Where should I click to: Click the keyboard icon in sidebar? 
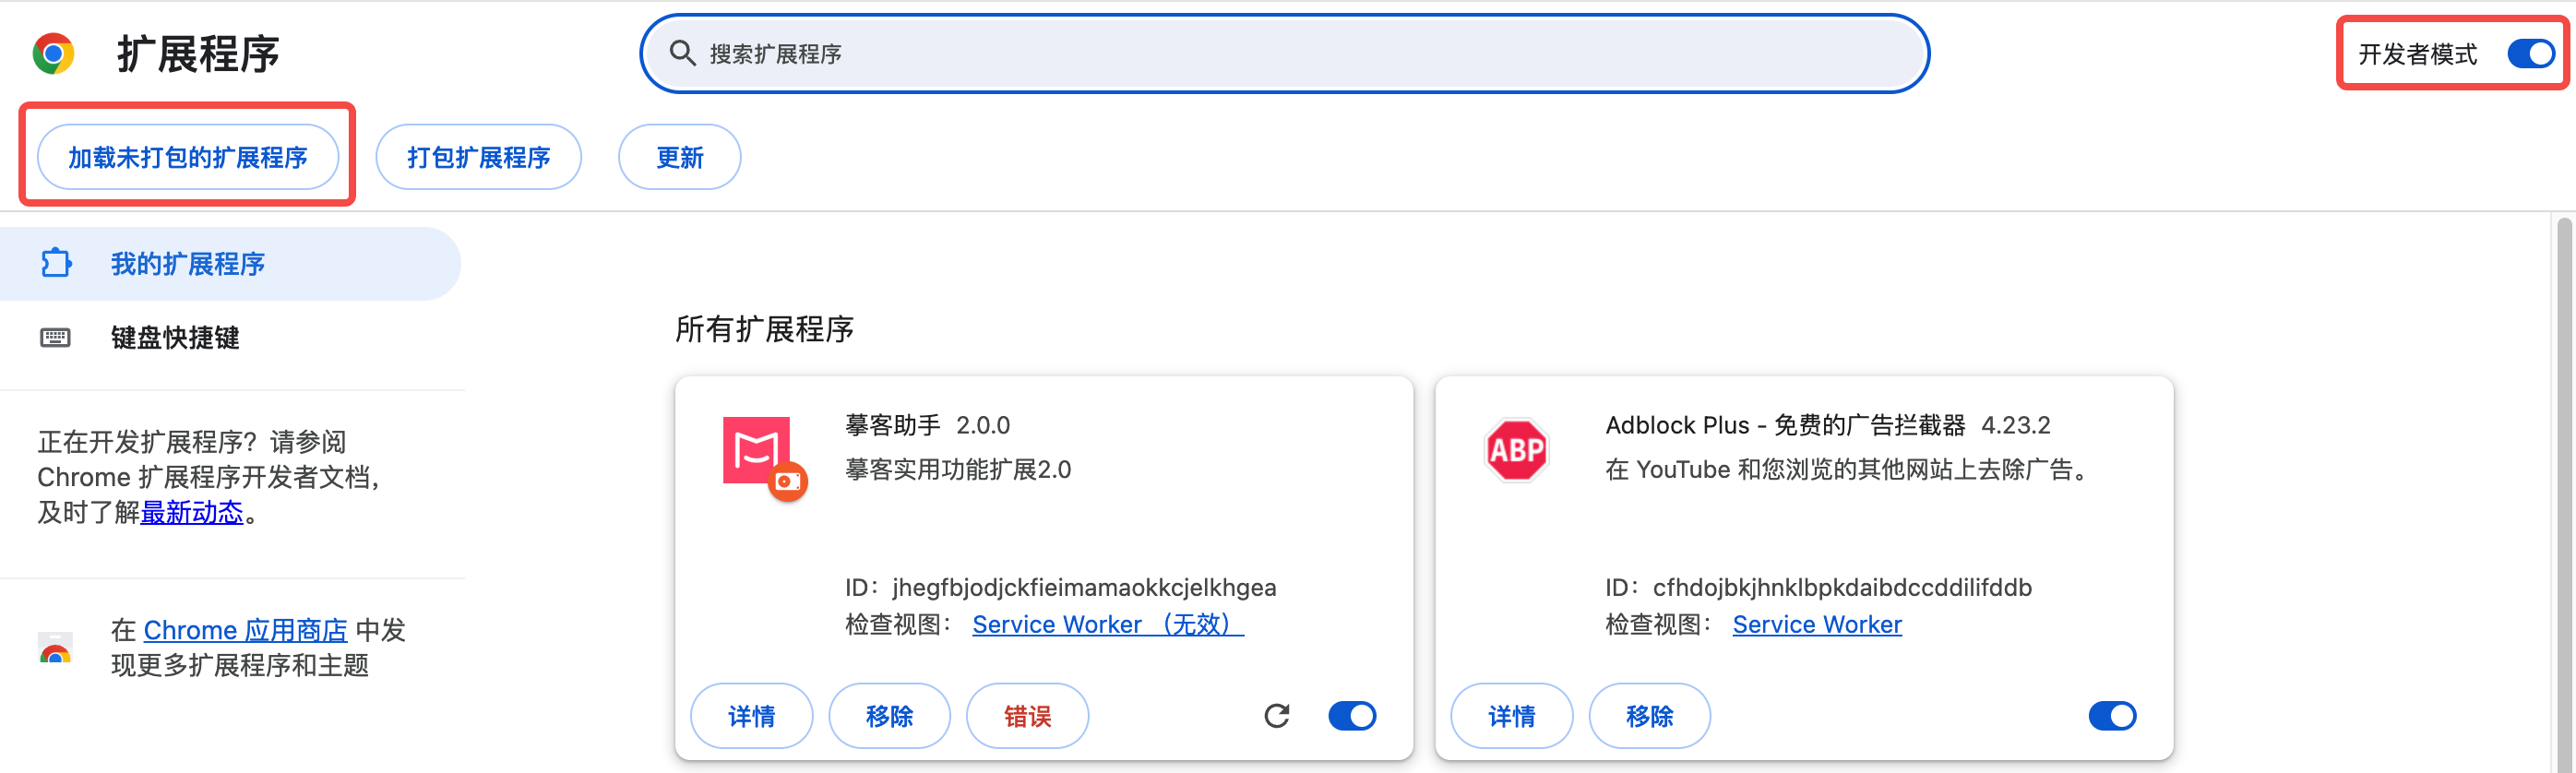click(55, 337)
